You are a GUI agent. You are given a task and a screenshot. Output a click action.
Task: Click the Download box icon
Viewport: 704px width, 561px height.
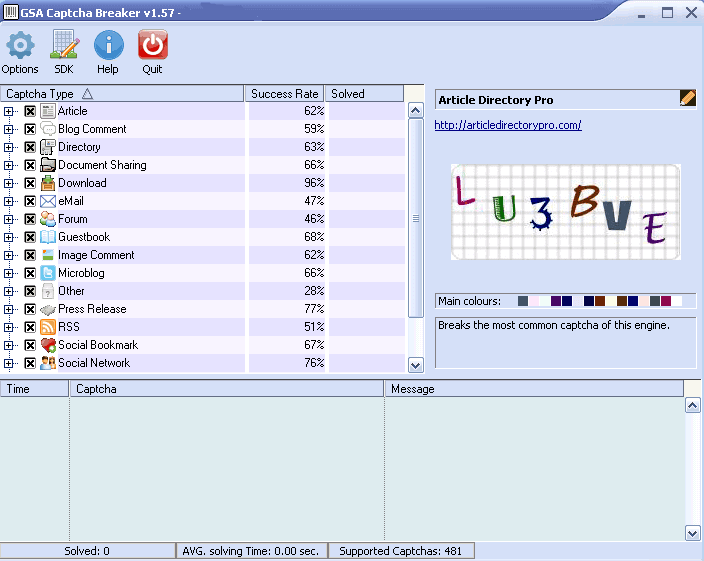point(48,183)
